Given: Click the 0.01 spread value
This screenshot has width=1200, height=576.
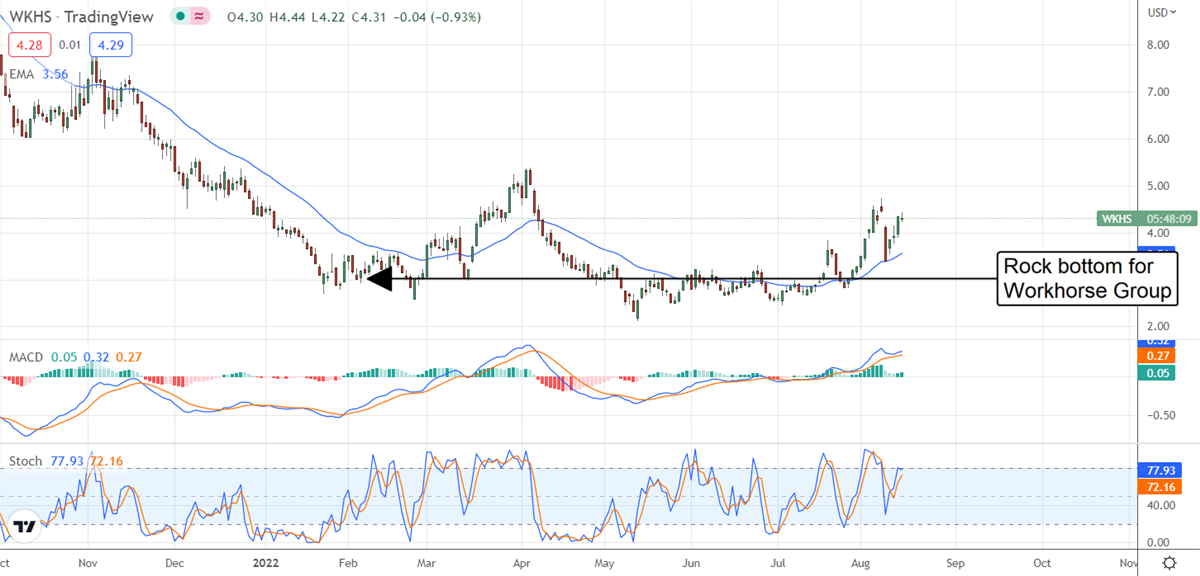Looking at the screenshot, I should [69, 44].
